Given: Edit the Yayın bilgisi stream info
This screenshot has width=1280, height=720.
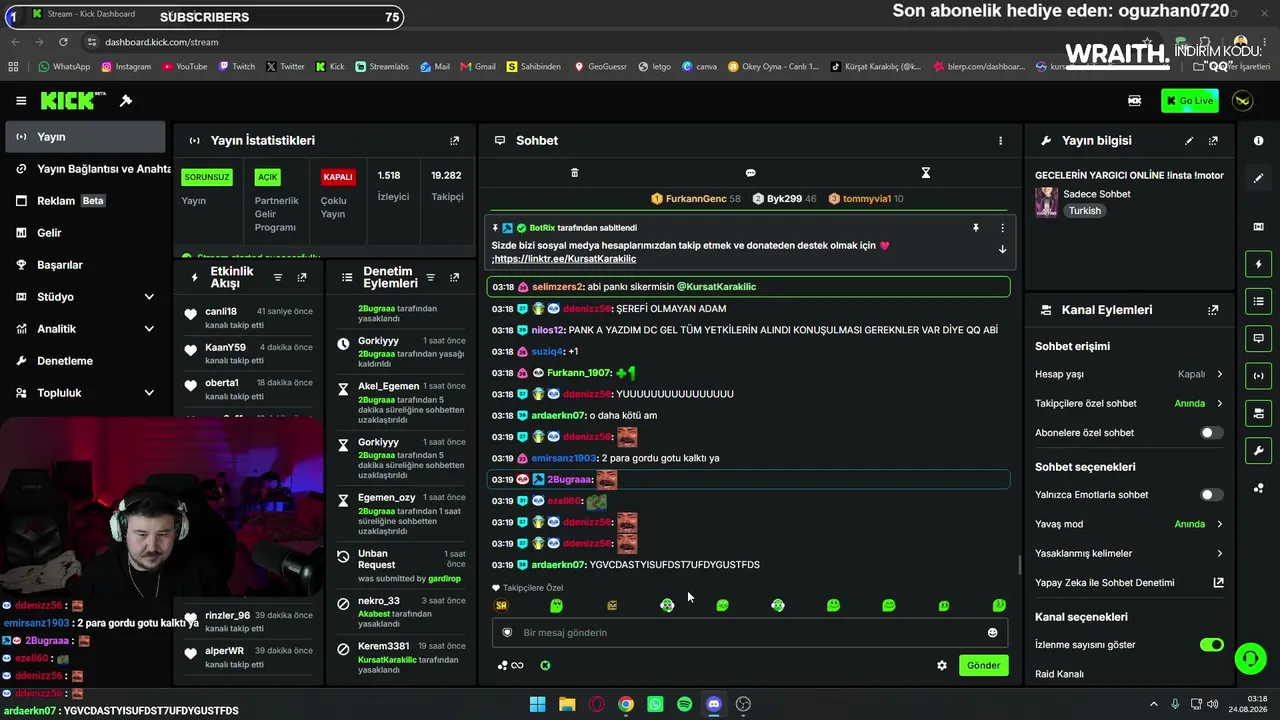Looking at the screenshot, I should [x=1189, y=141].
